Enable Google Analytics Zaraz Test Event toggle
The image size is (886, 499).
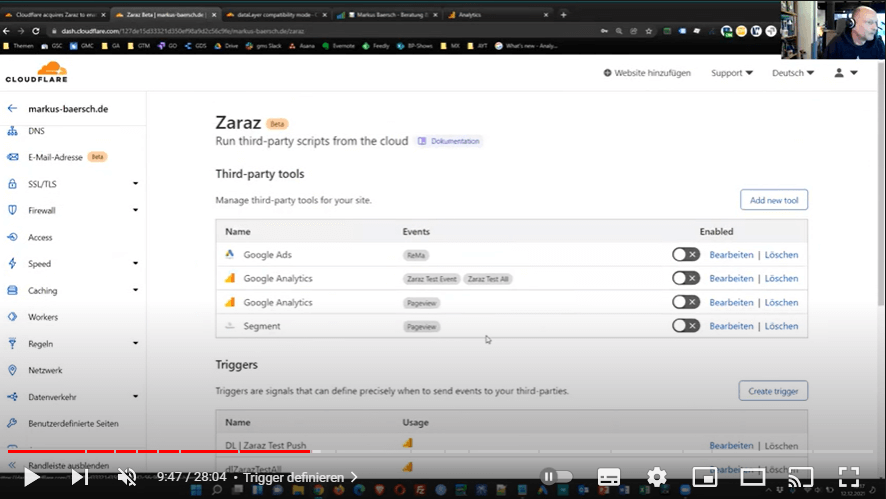pos(686,279)
